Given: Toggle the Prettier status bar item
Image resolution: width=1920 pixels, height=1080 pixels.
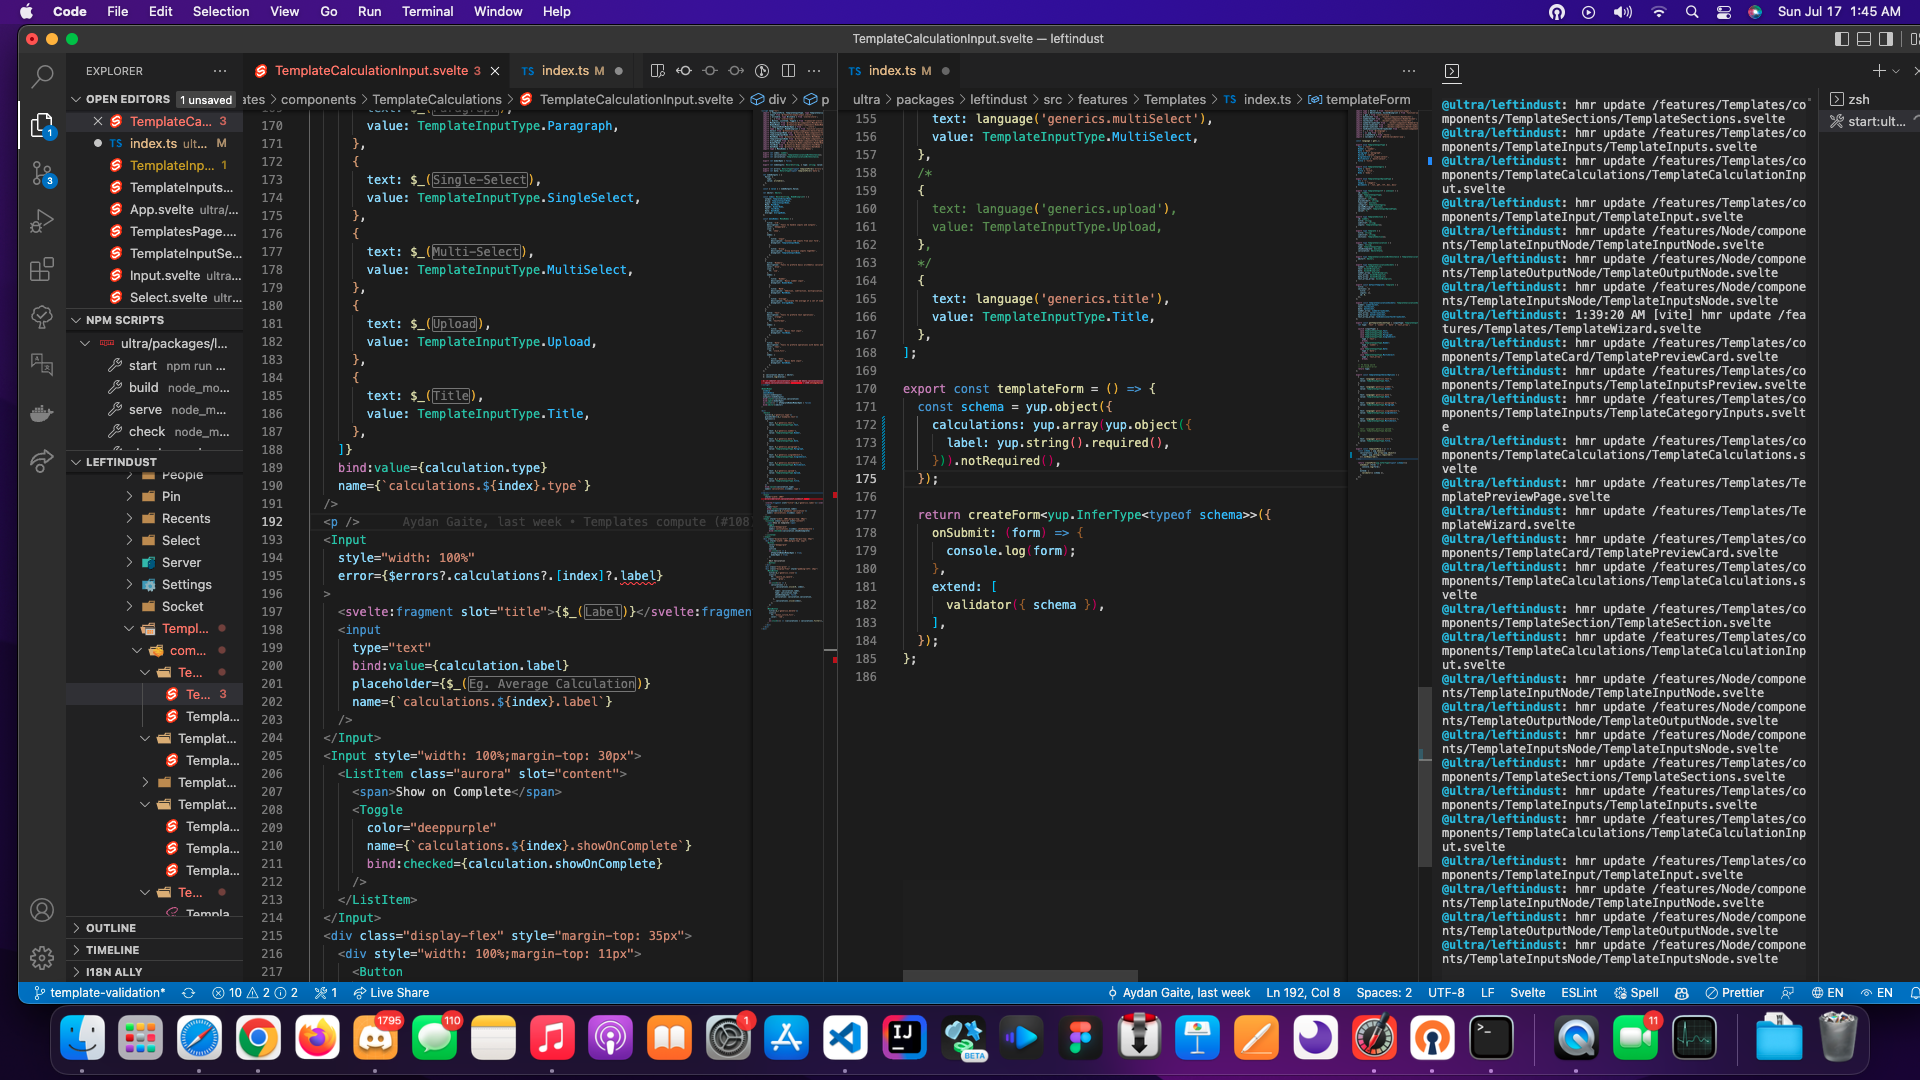Looking at the screenshot, I should (x=1734, y=993).
